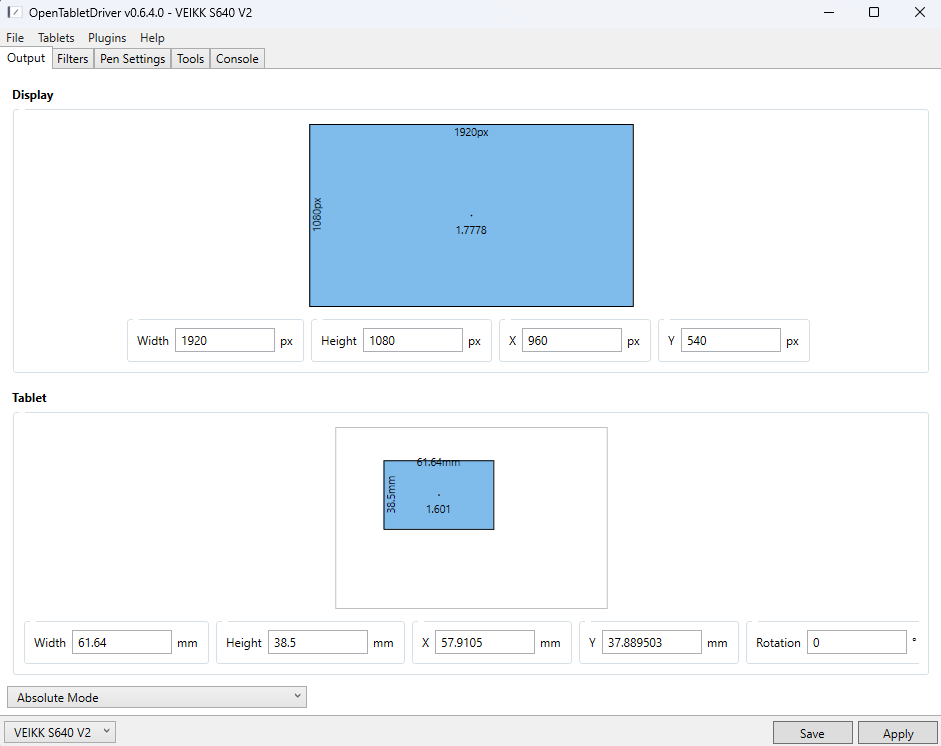
Task: Open the VEIKK S640 V2 tablet selector
Action: click(x=60, y=732)
